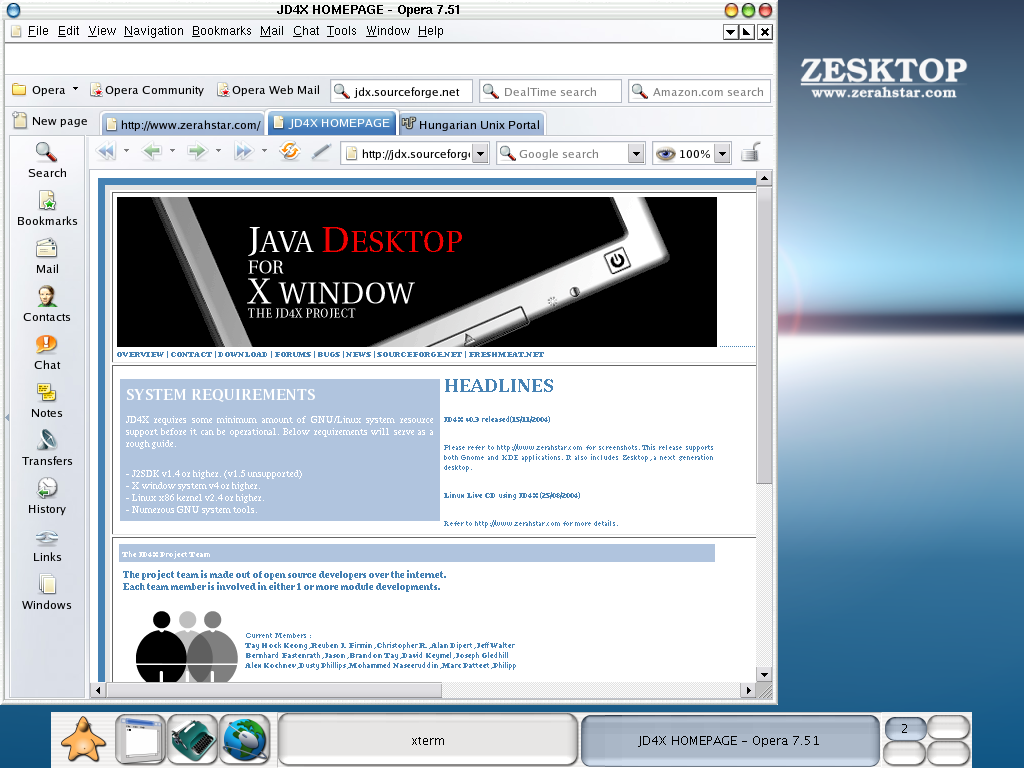Click the horizontal scrollbar thumb
The width and height of the screenshot is (1024, 768).
[x=274, y=690]
